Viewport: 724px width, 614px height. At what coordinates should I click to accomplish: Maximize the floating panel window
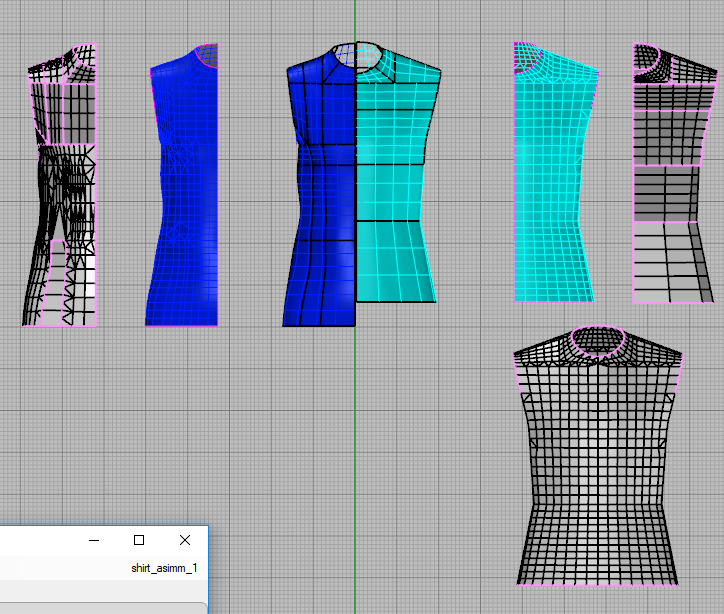139,540
